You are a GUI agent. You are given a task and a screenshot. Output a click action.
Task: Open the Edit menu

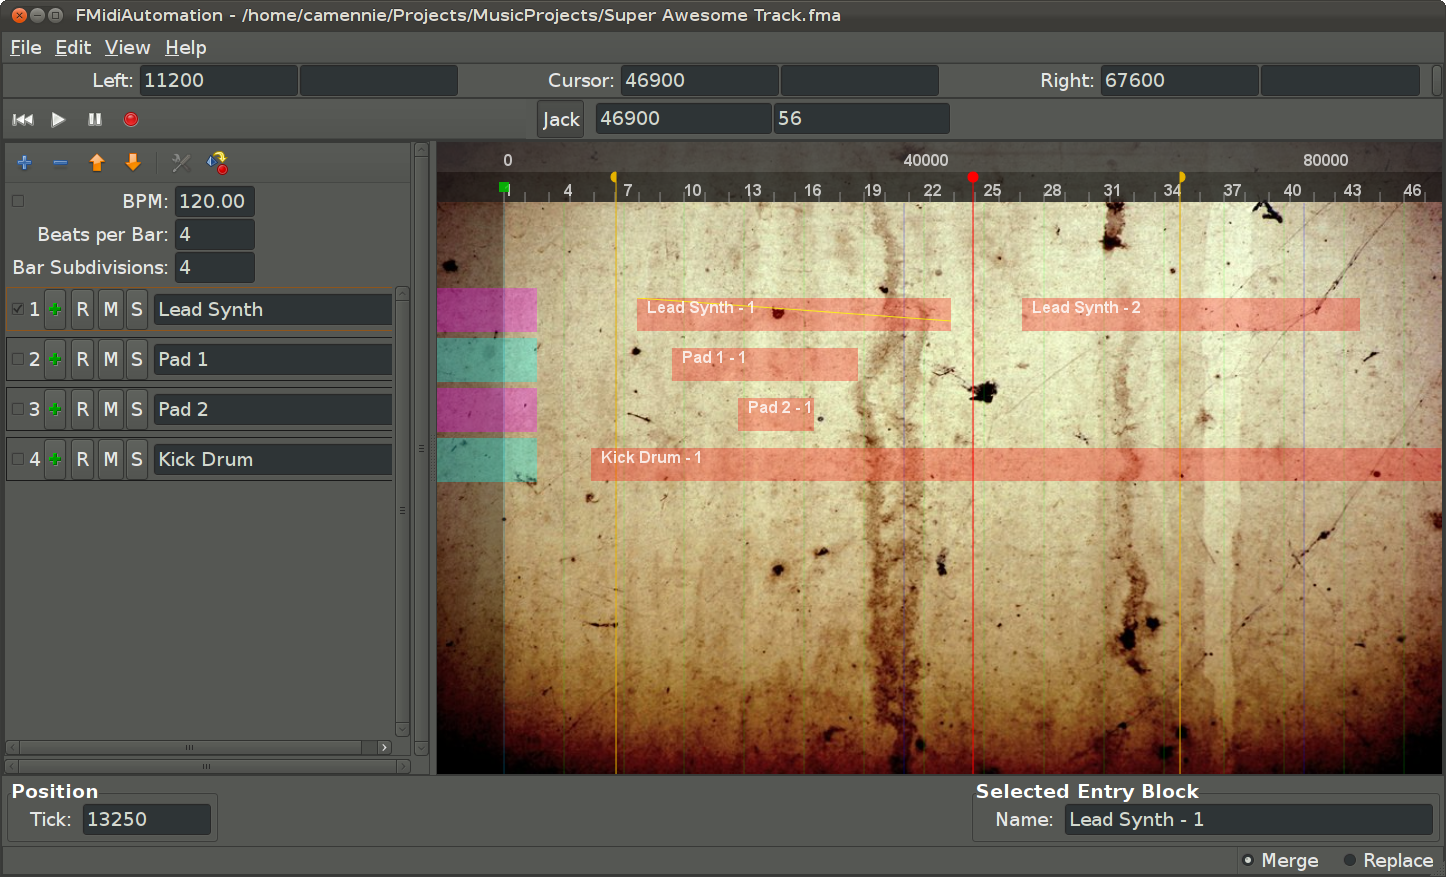(73, 47)
